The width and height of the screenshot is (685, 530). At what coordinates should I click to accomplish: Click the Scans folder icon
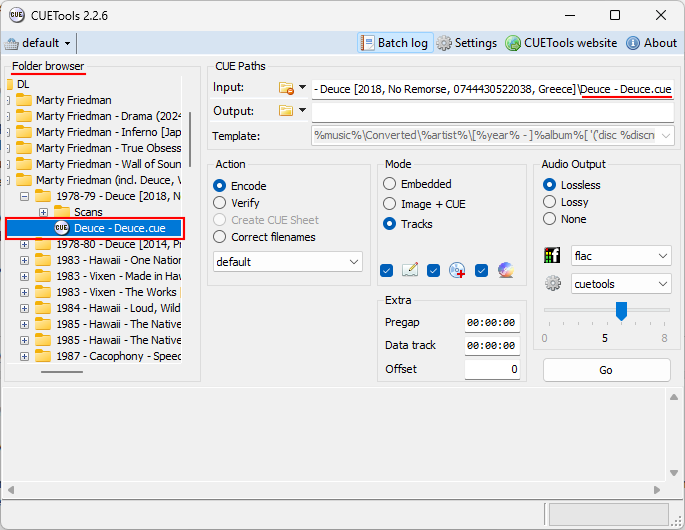(62, 212)
